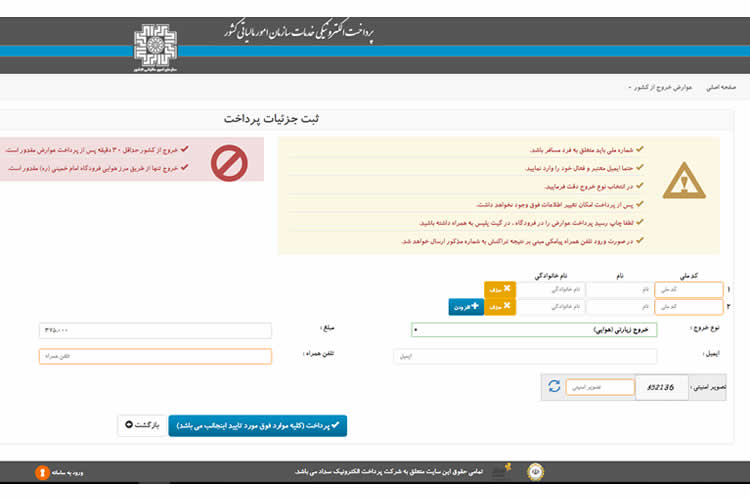The height and width of the screenshot is (500, 750).
Task: Click the مبلغ amount field
Action: click(155, 330)
